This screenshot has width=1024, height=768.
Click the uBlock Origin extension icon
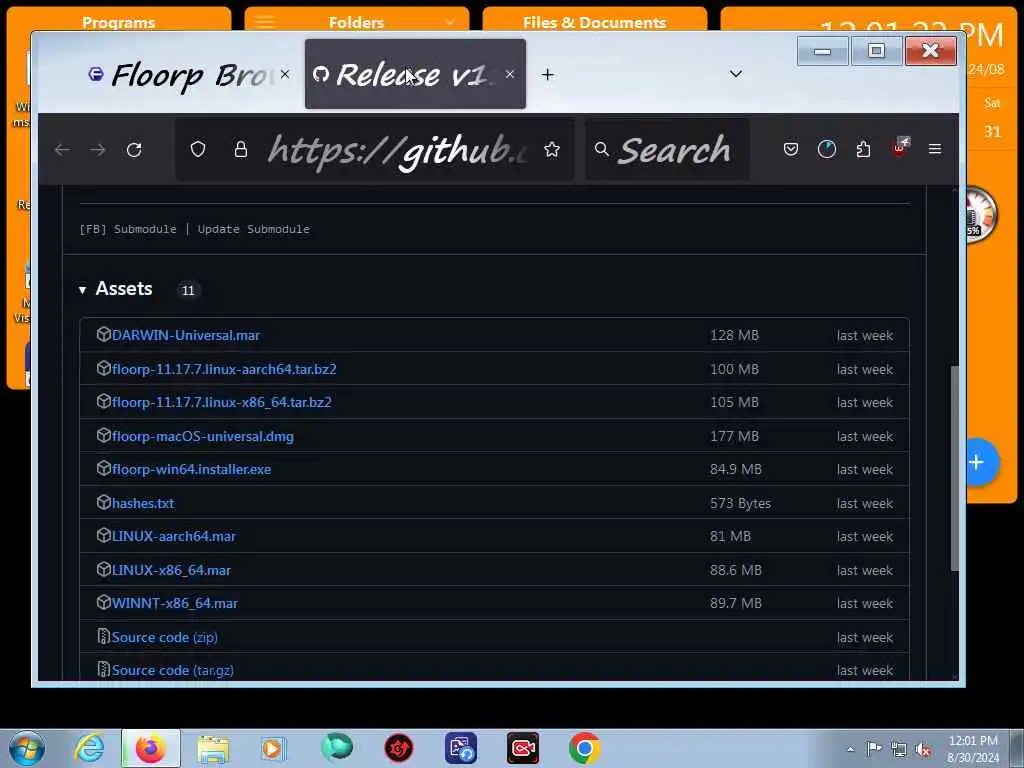pos(900,148)
